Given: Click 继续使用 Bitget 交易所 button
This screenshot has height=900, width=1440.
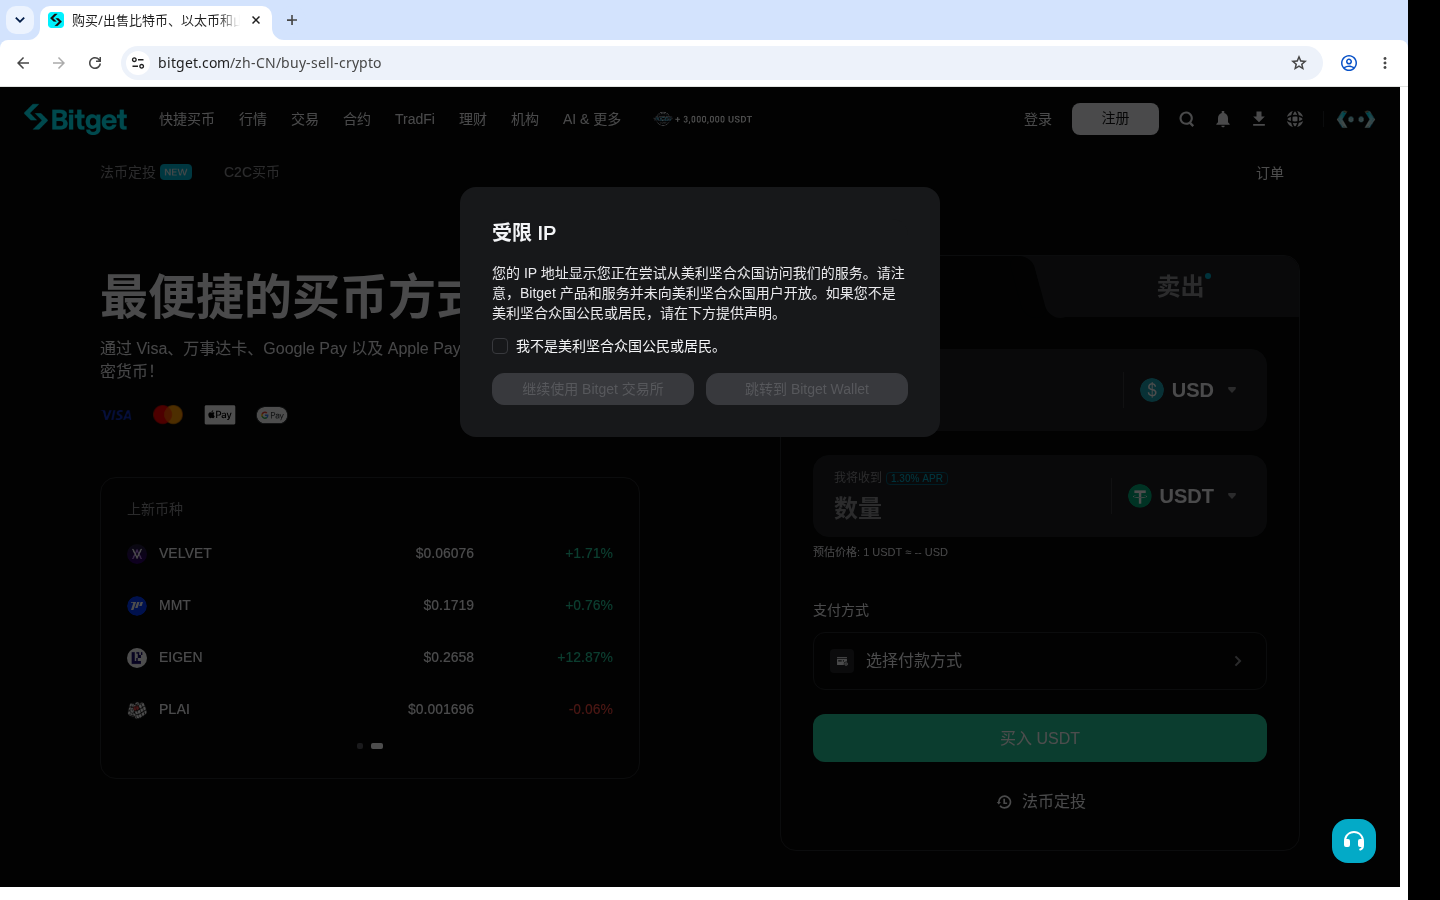Looking at the screenshot, I should [x=593, y=389].
